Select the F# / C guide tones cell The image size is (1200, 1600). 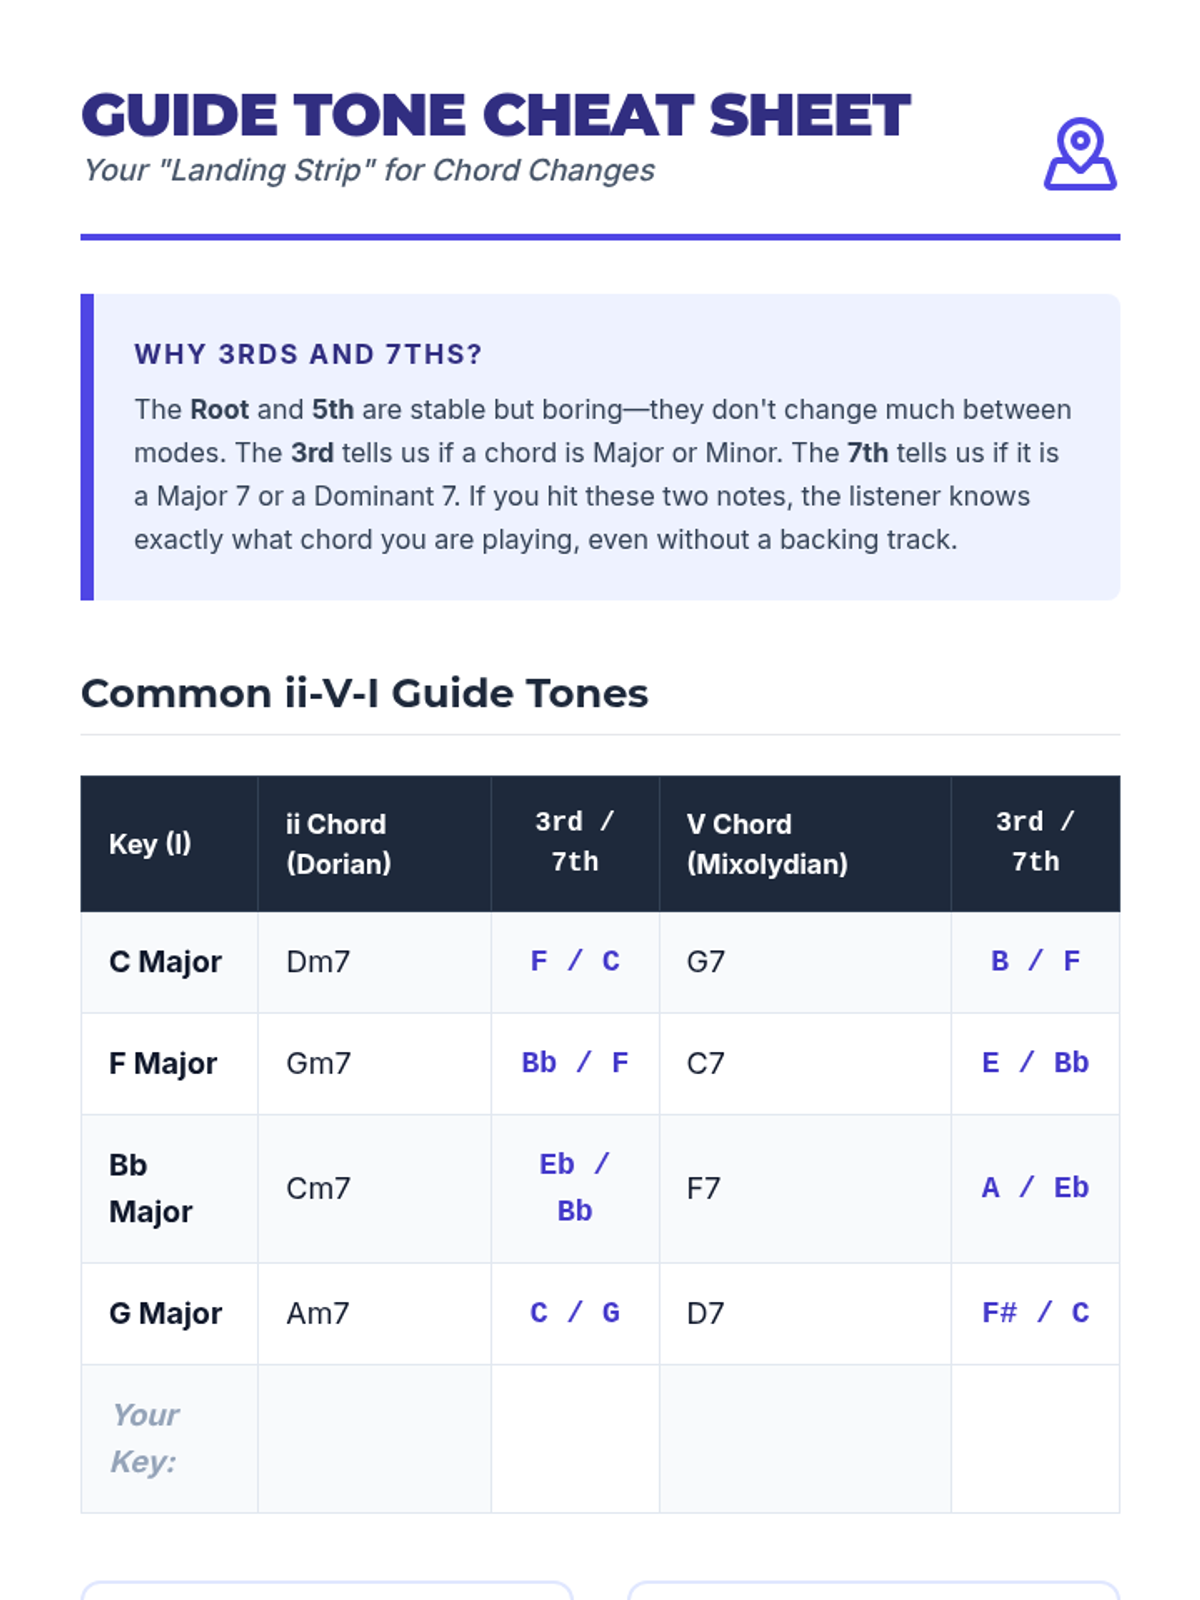(1035, 1314)
